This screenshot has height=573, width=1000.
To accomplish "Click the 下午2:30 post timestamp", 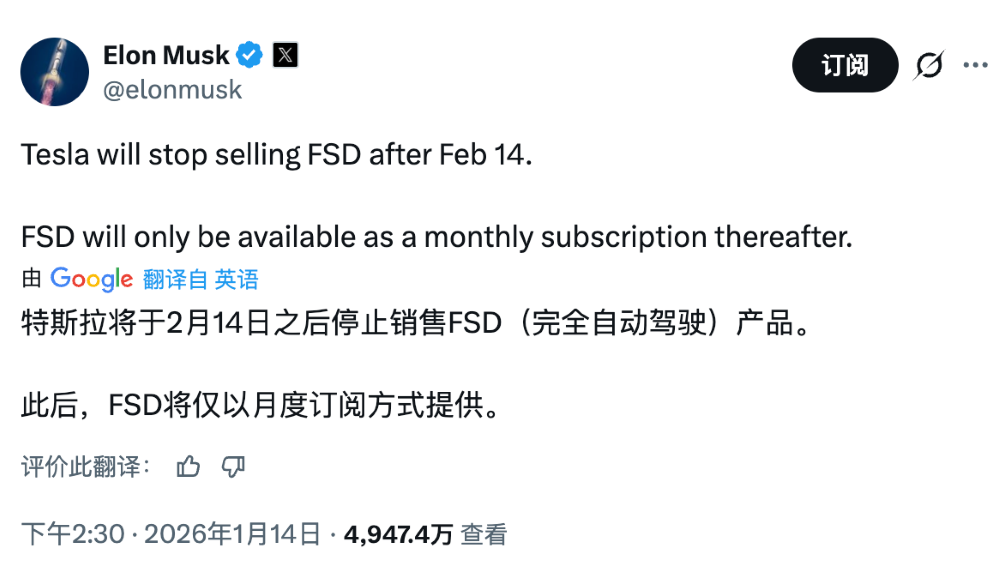I will coord(74,534).
